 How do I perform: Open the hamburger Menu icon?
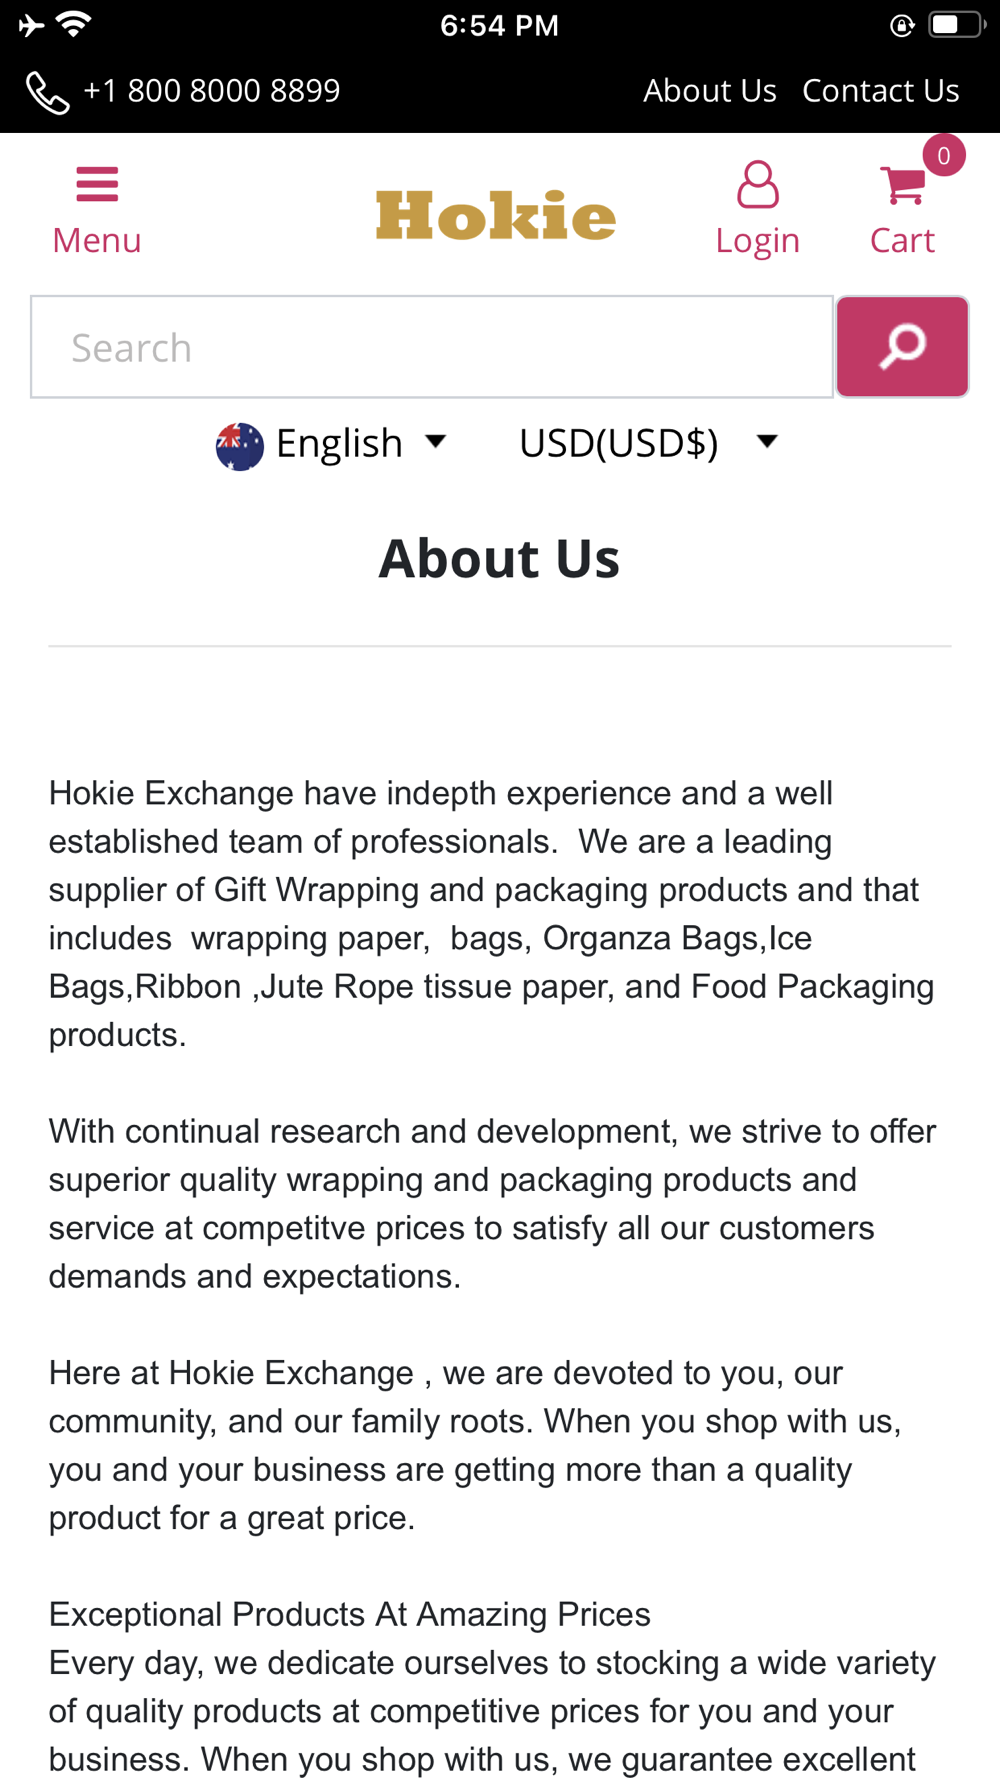pyautogui.click(x=97, y=184)
